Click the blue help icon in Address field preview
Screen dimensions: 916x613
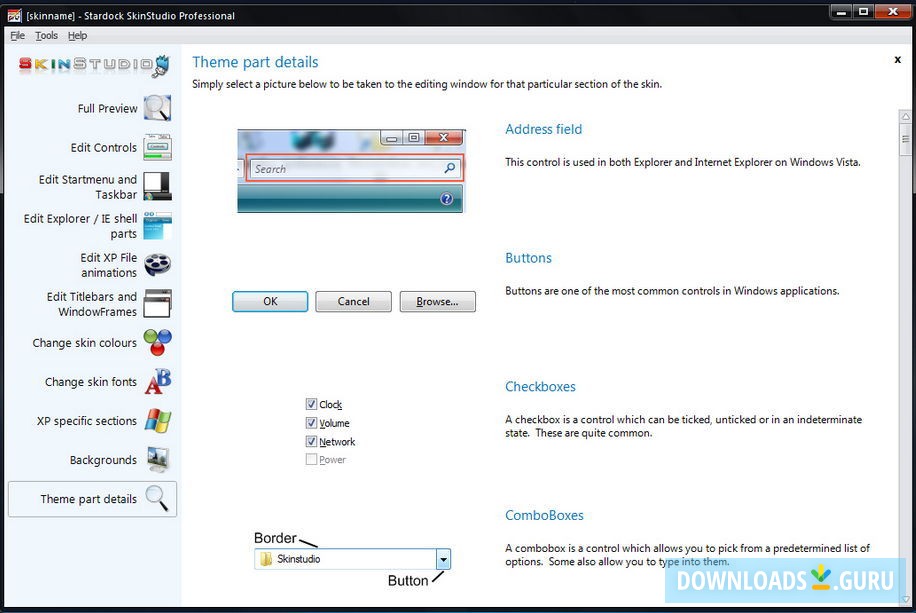tap(446, 199)
